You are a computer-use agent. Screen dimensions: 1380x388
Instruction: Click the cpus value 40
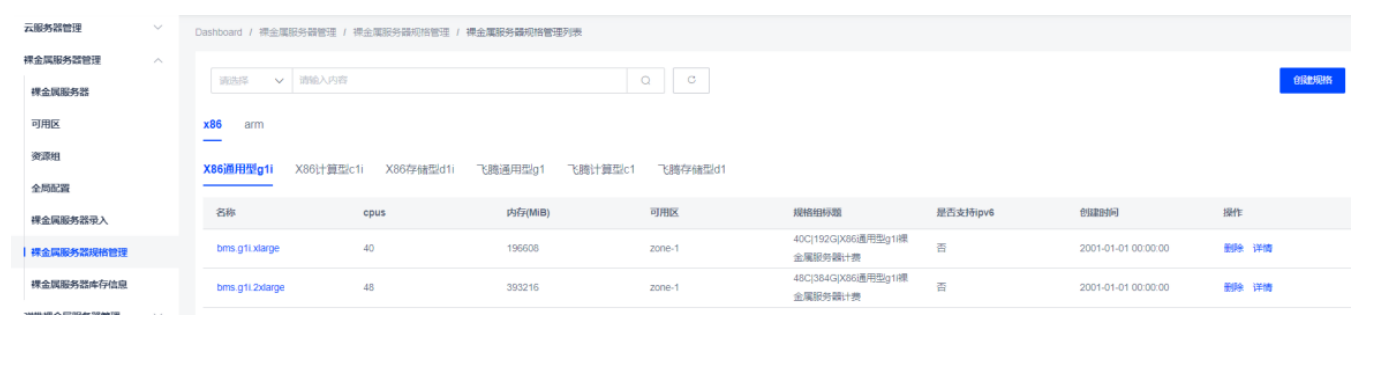[x=369, y=248]
